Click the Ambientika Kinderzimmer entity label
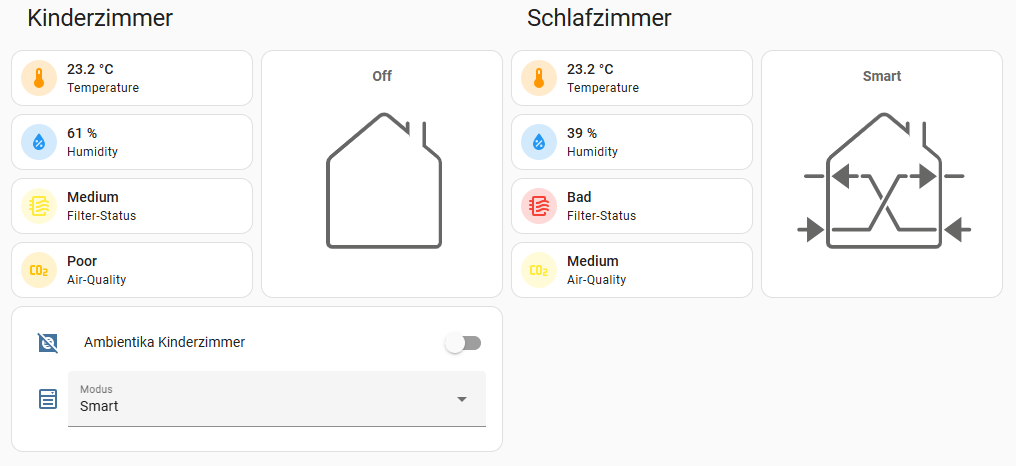1016x466 pixels. 164,342
